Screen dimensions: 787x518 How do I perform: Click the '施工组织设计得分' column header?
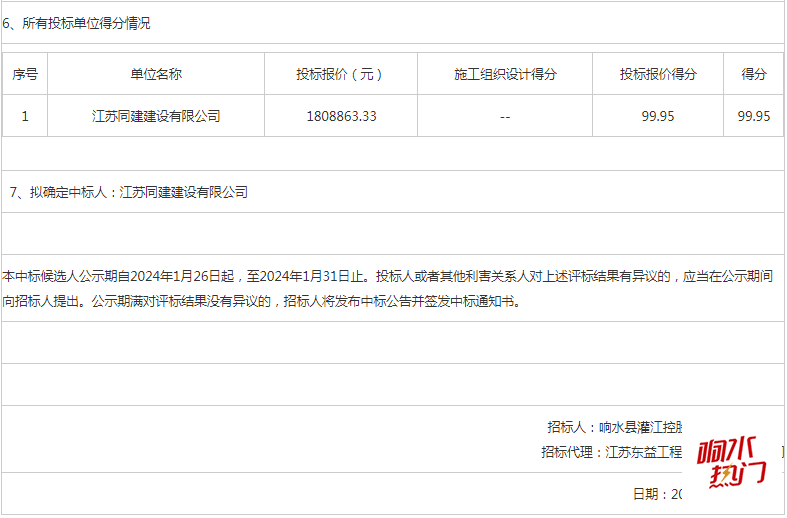click(x=505, y=74)
